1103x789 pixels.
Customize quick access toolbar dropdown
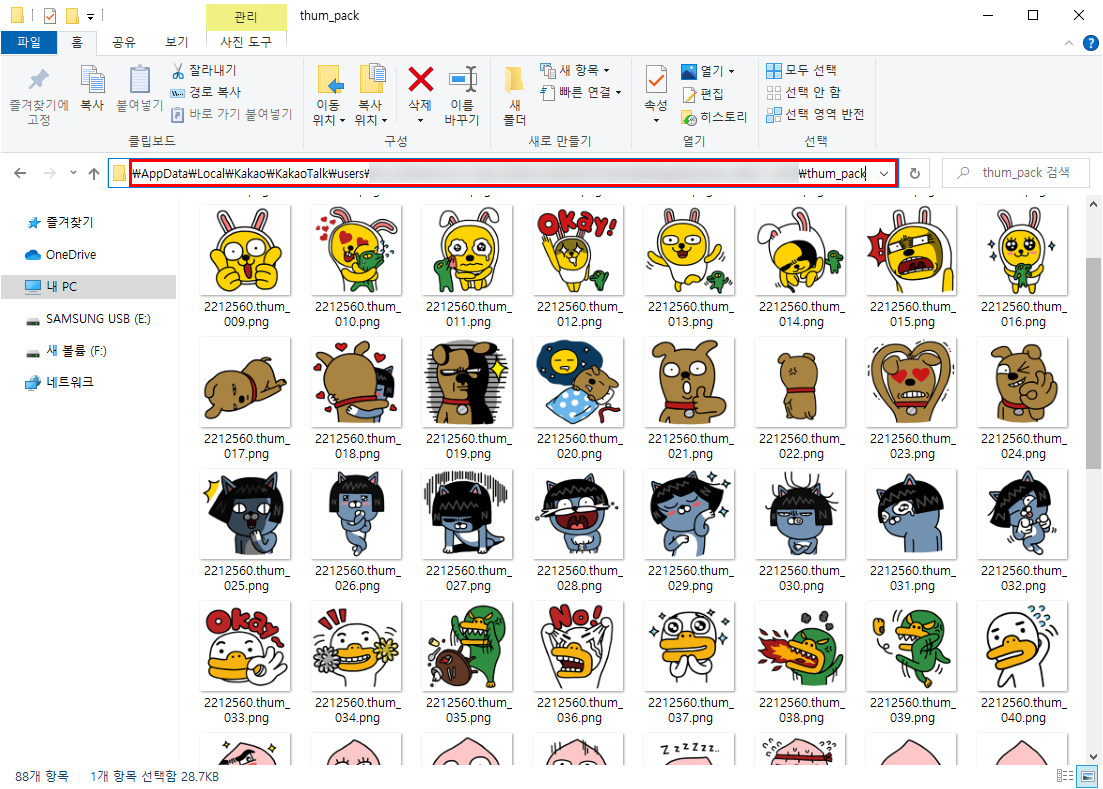[91, 16]
